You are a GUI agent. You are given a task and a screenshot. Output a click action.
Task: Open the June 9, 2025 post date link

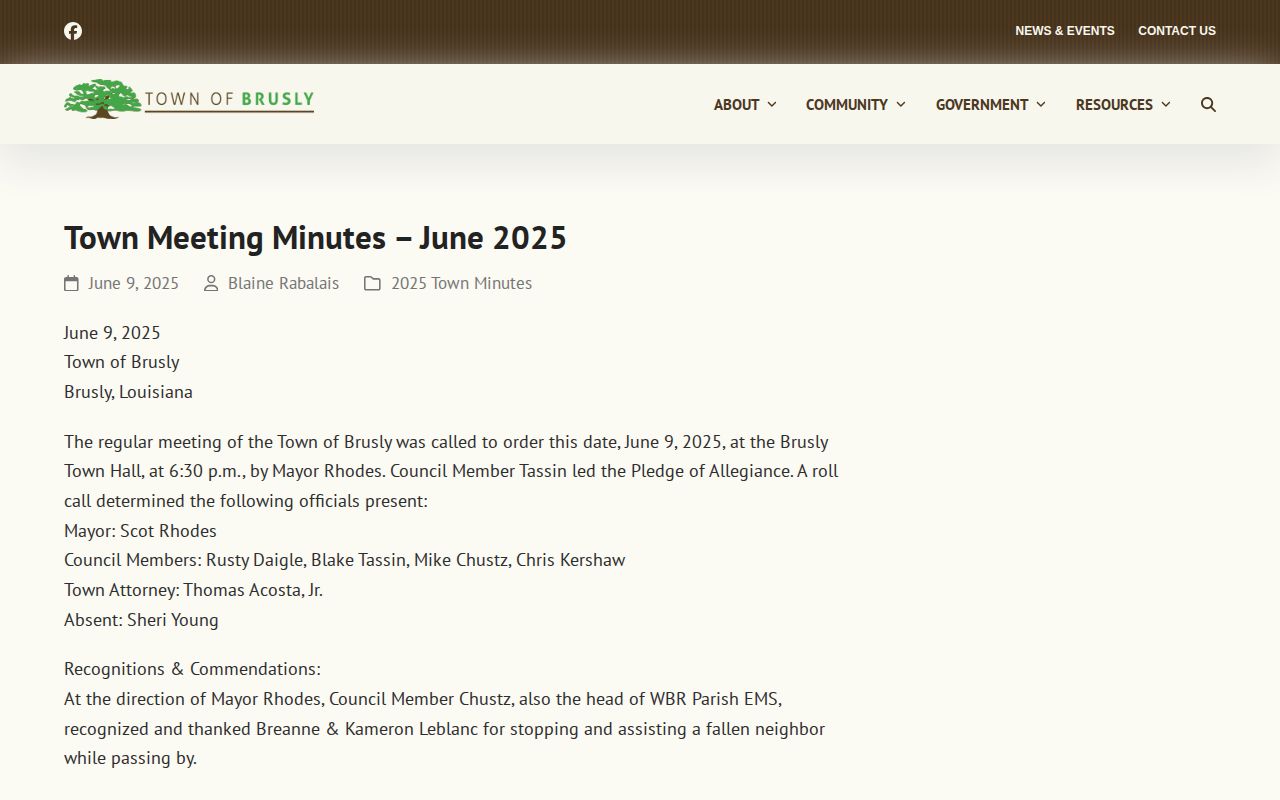click(133, 284)
